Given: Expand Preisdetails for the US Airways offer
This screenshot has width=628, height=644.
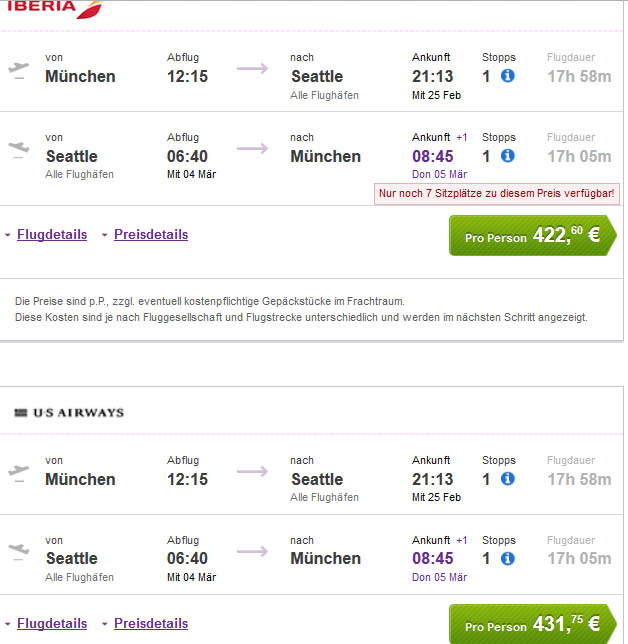Looking at the screenshot, I should 151,623.
